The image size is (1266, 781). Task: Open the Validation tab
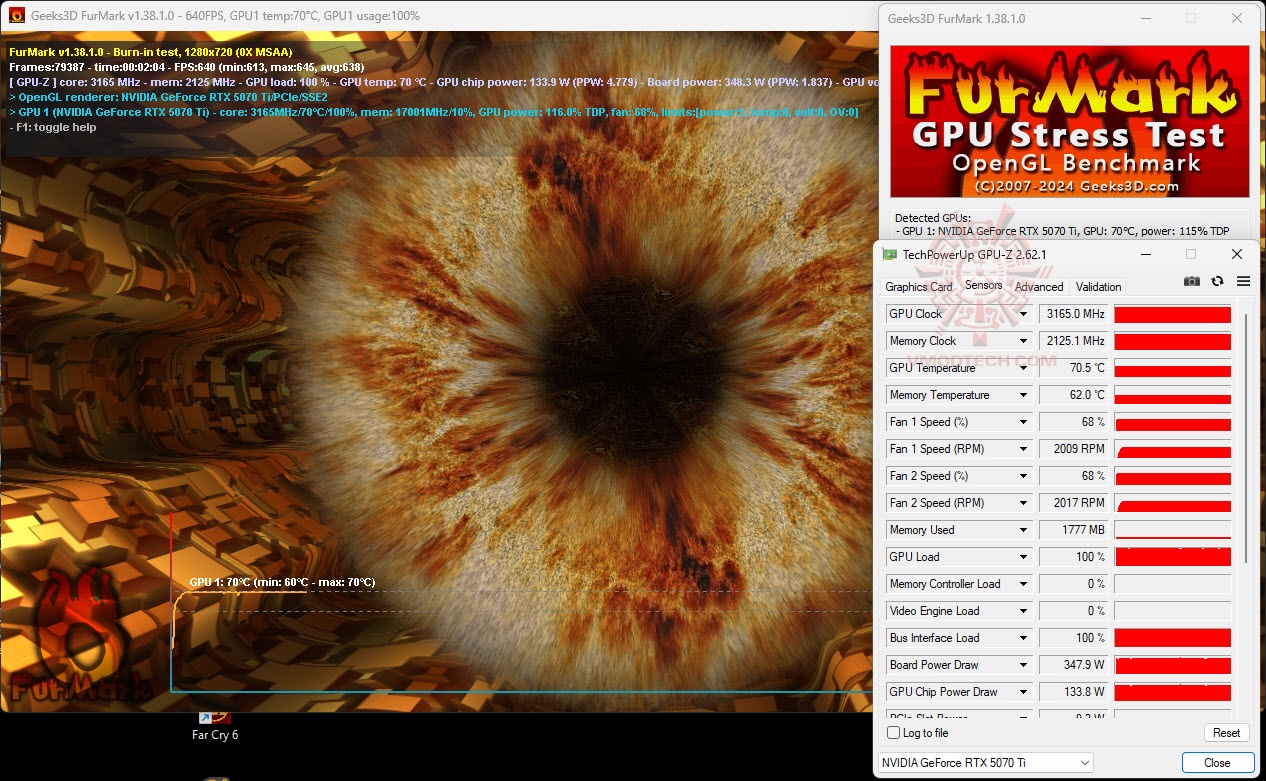(x=1098, y=286)
